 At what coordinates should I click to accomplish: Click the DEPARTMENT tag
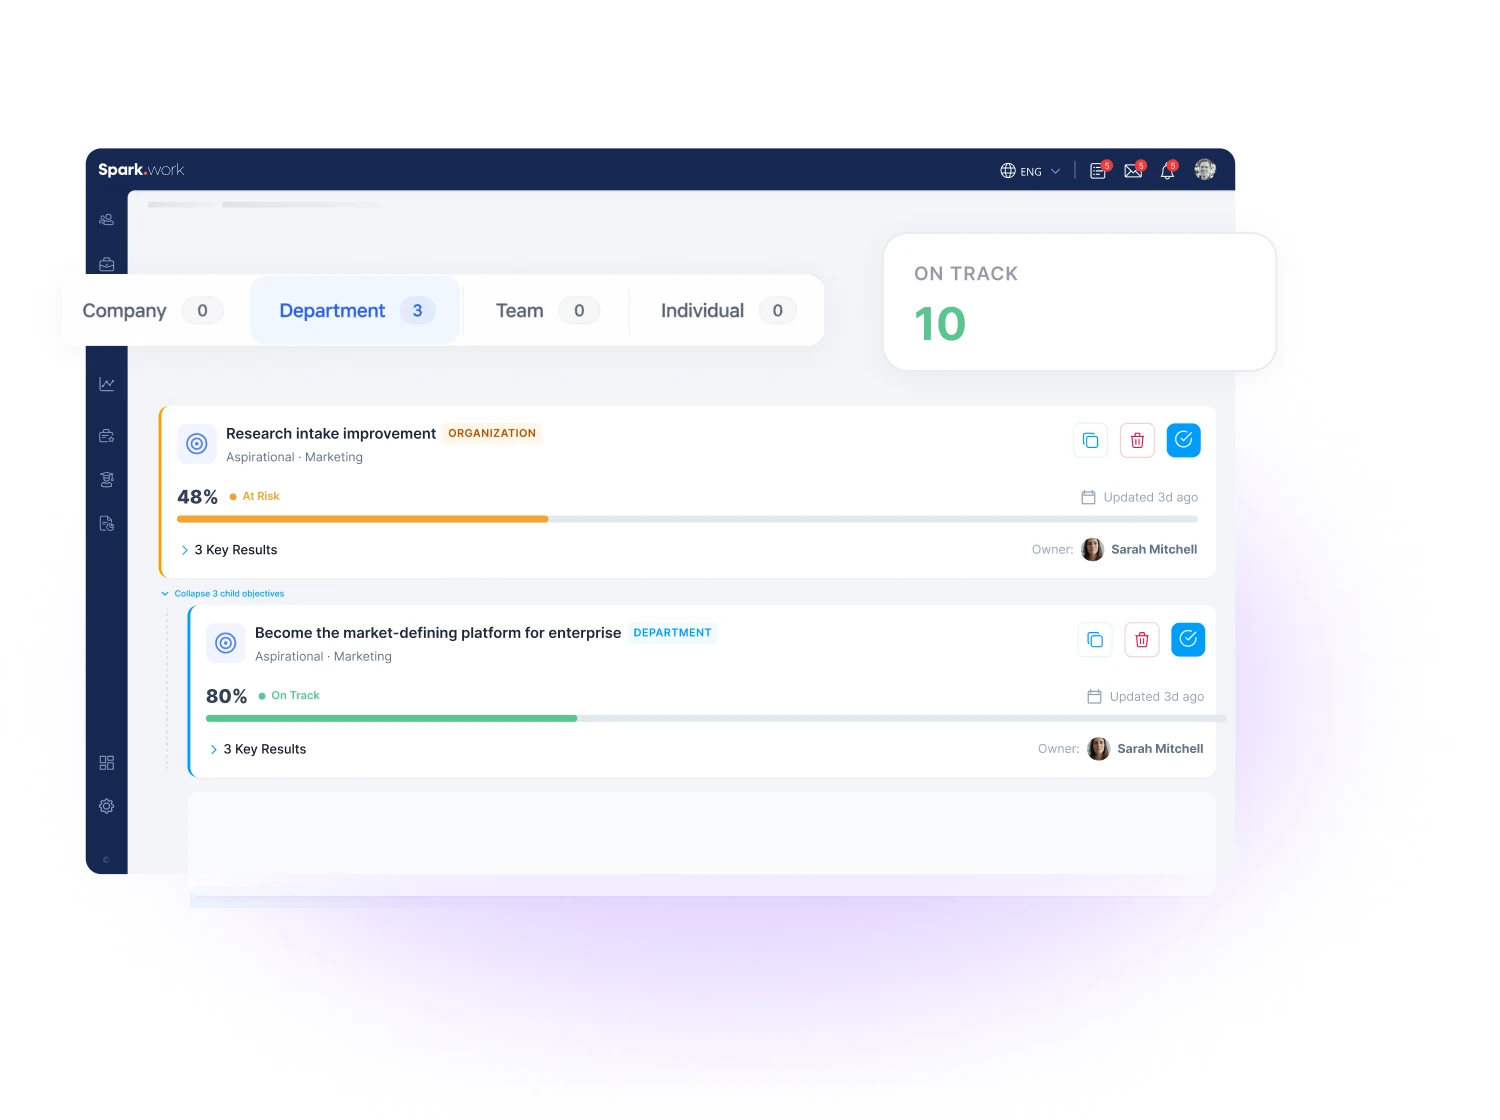pos(673,633)
